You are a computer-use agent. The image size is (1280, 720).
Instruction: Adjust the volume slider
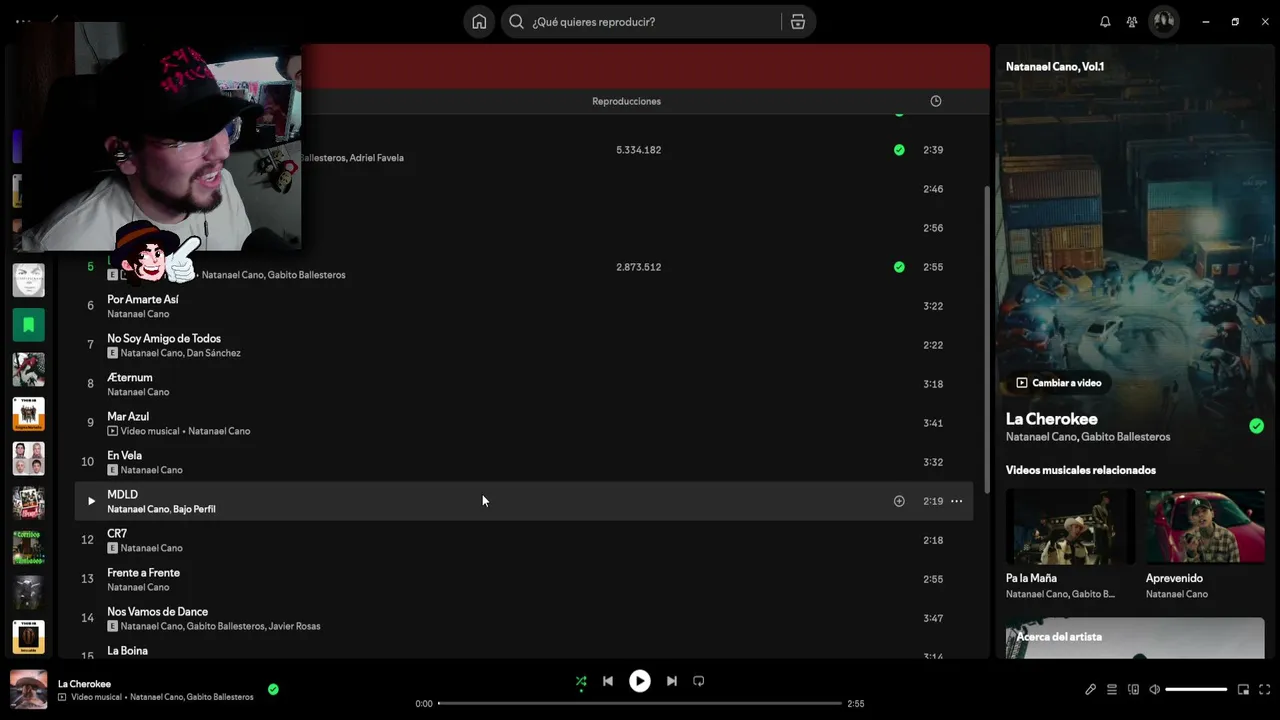(x=1196, y=689)
